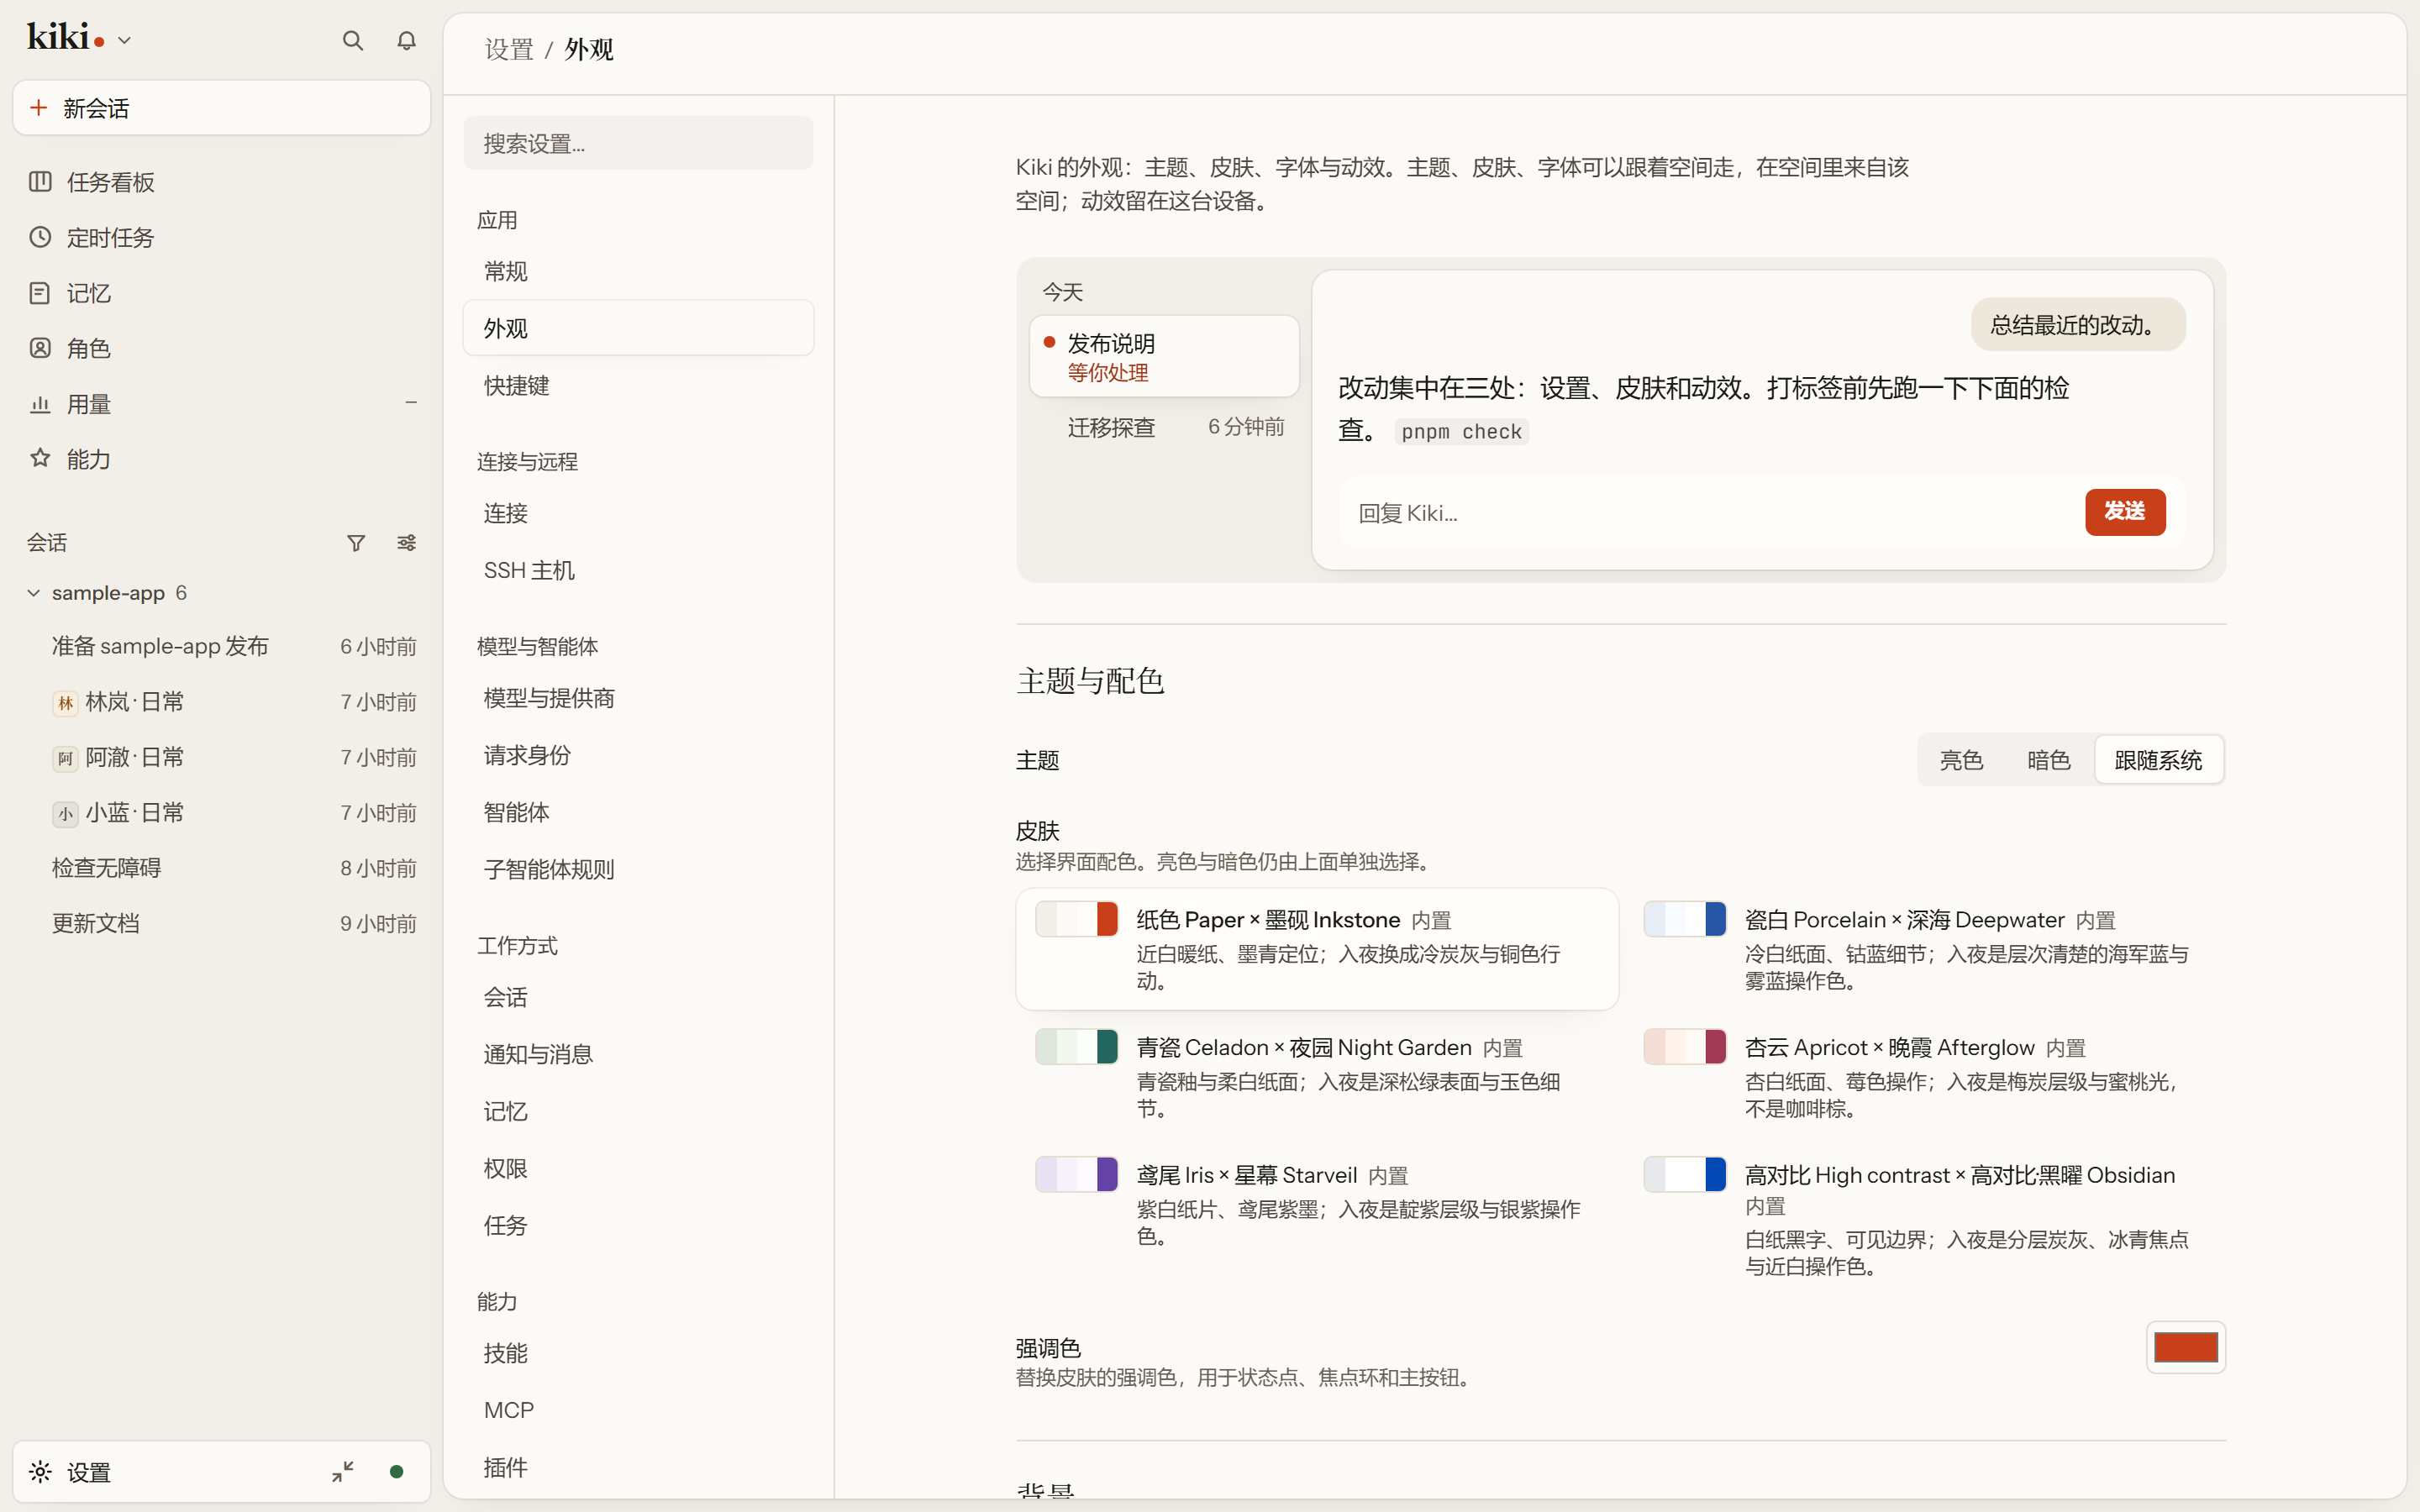Open 智能体 settings page
The height and width of the screenshot is (1512, 2420).
[x=638, y=812]
